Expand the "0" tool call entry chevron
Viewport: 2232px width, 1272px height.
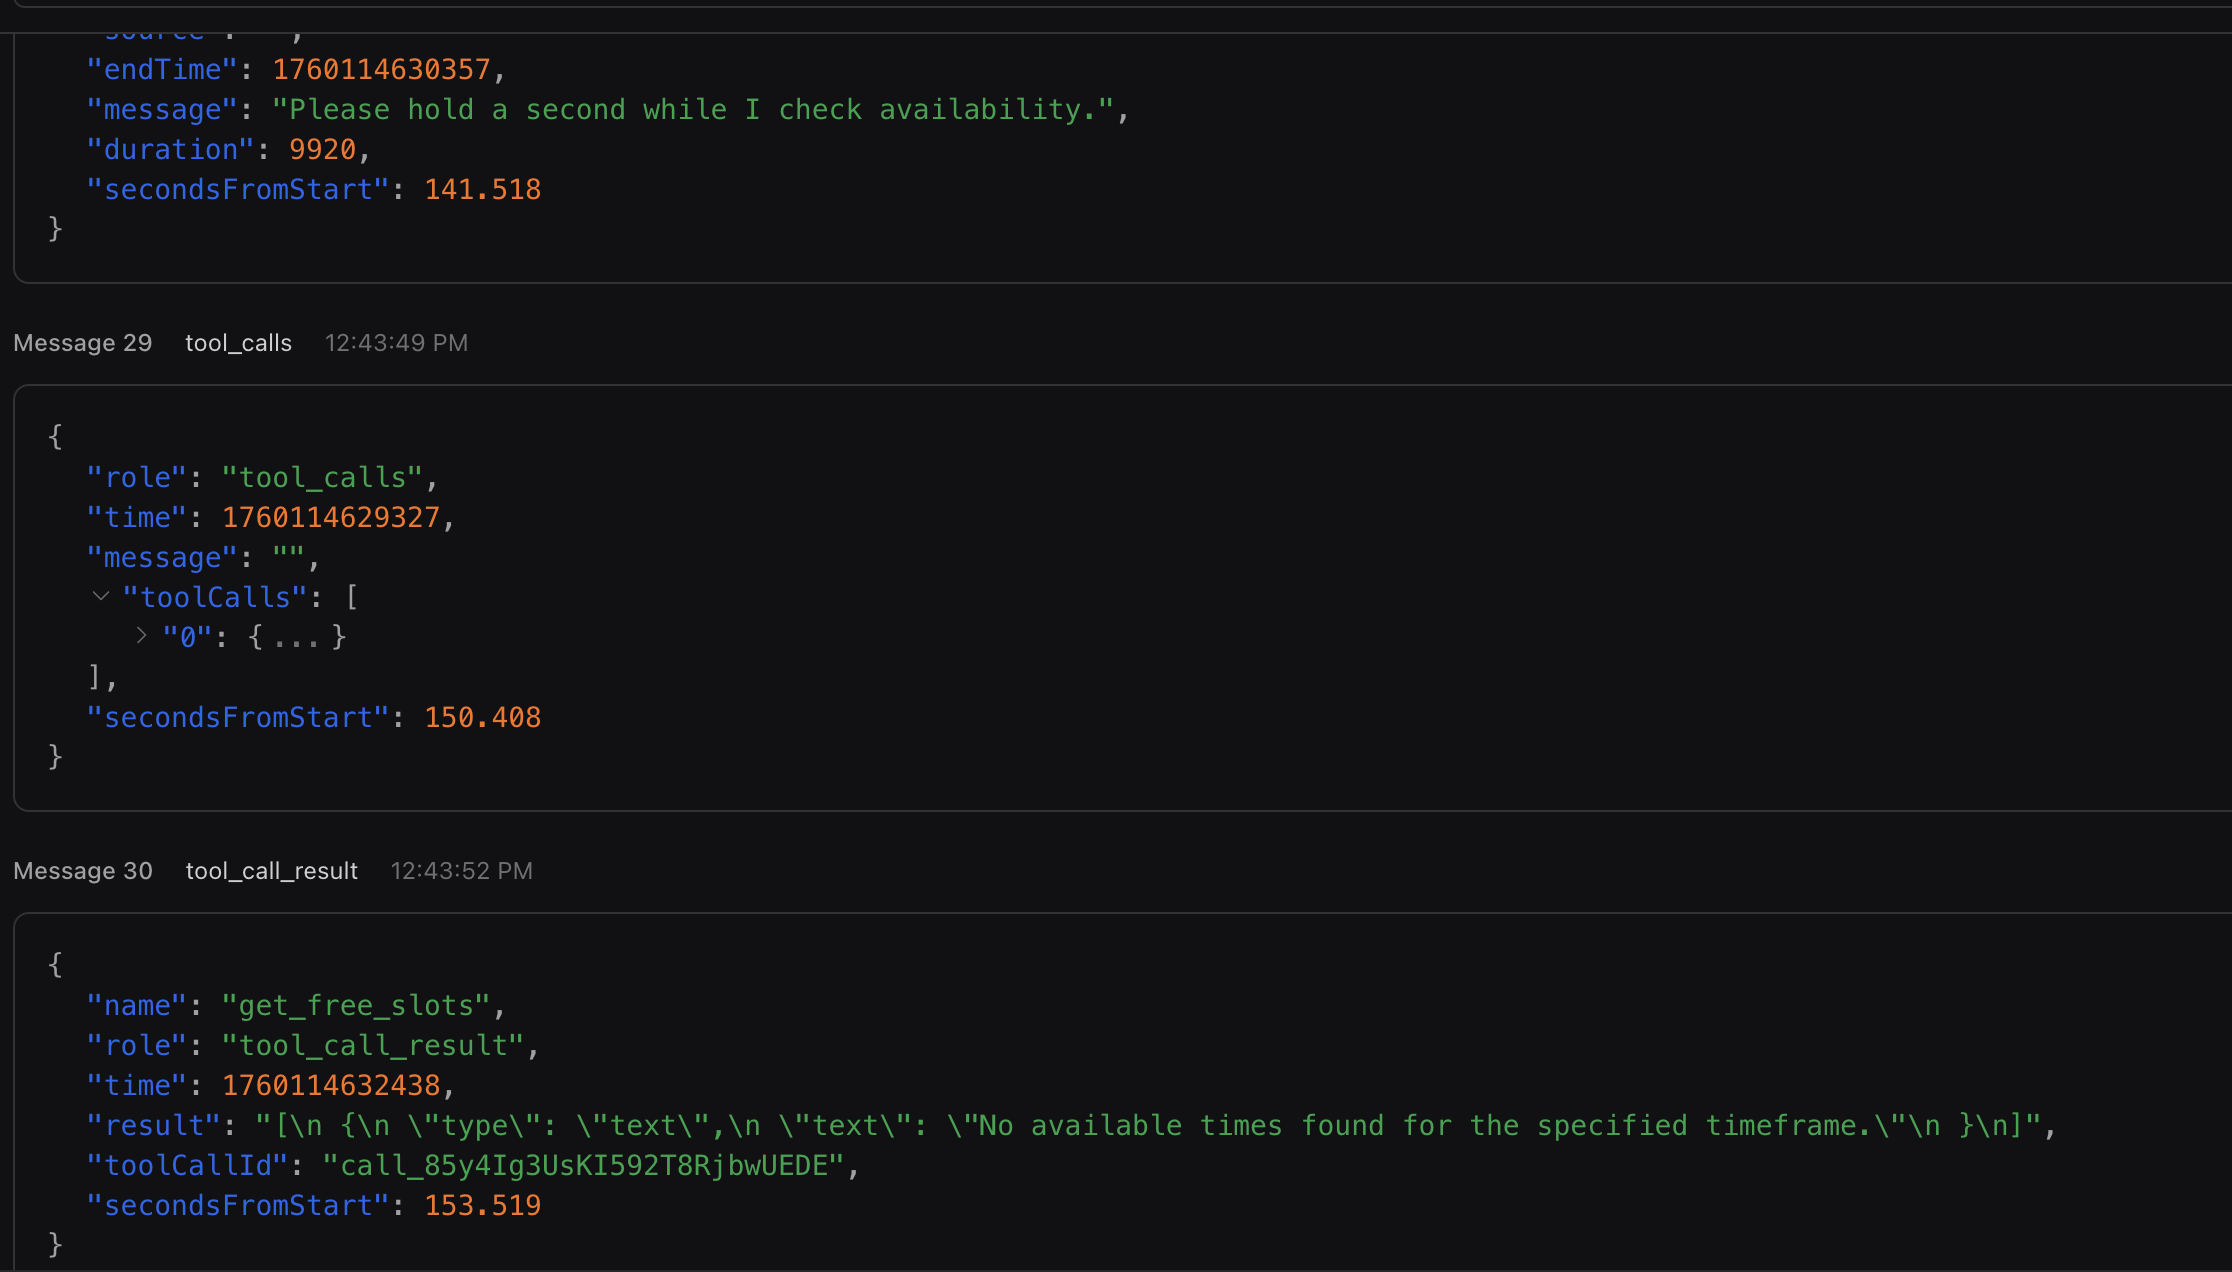point(141,636)
